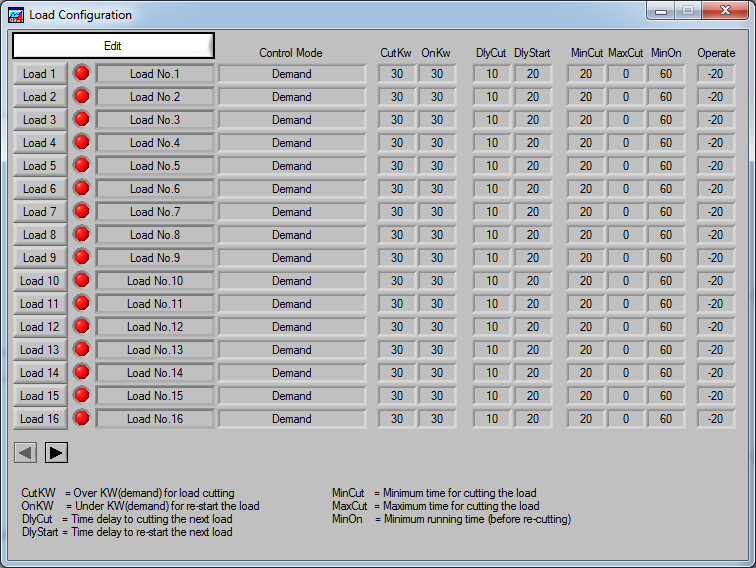This screenshot has width=756, height=568.
Task: Click the red status indicator for Load 15
Action: point(81,395)
